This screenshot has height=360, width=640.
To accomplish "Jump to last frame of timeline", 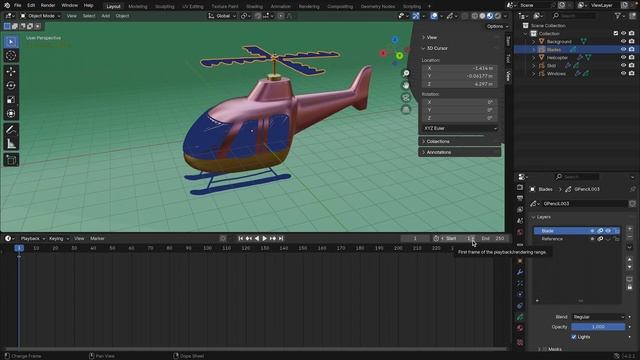I will pos(281,238).
